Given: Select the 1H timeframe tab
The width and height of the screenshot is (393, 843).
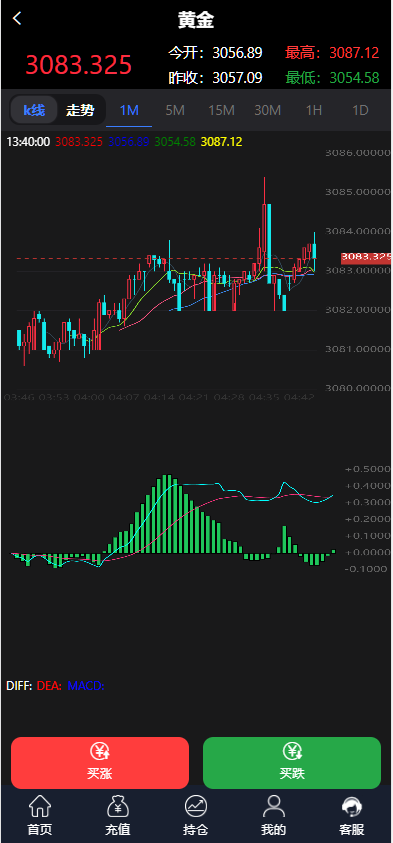Looking at the screenshot, I should 314,111.
